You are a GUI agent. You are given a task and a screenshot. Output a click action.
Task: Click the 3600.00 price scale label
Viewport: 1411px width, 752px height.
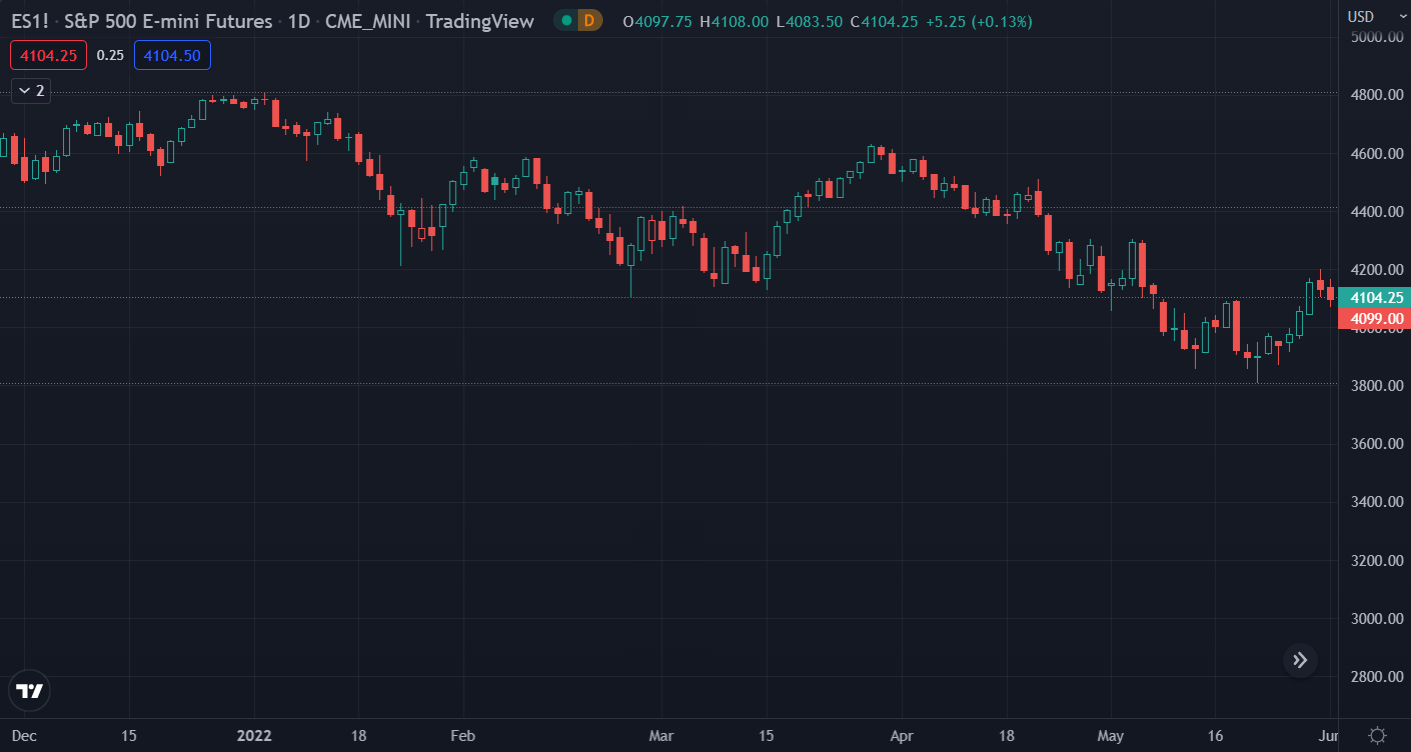(x=1376, y=444)
